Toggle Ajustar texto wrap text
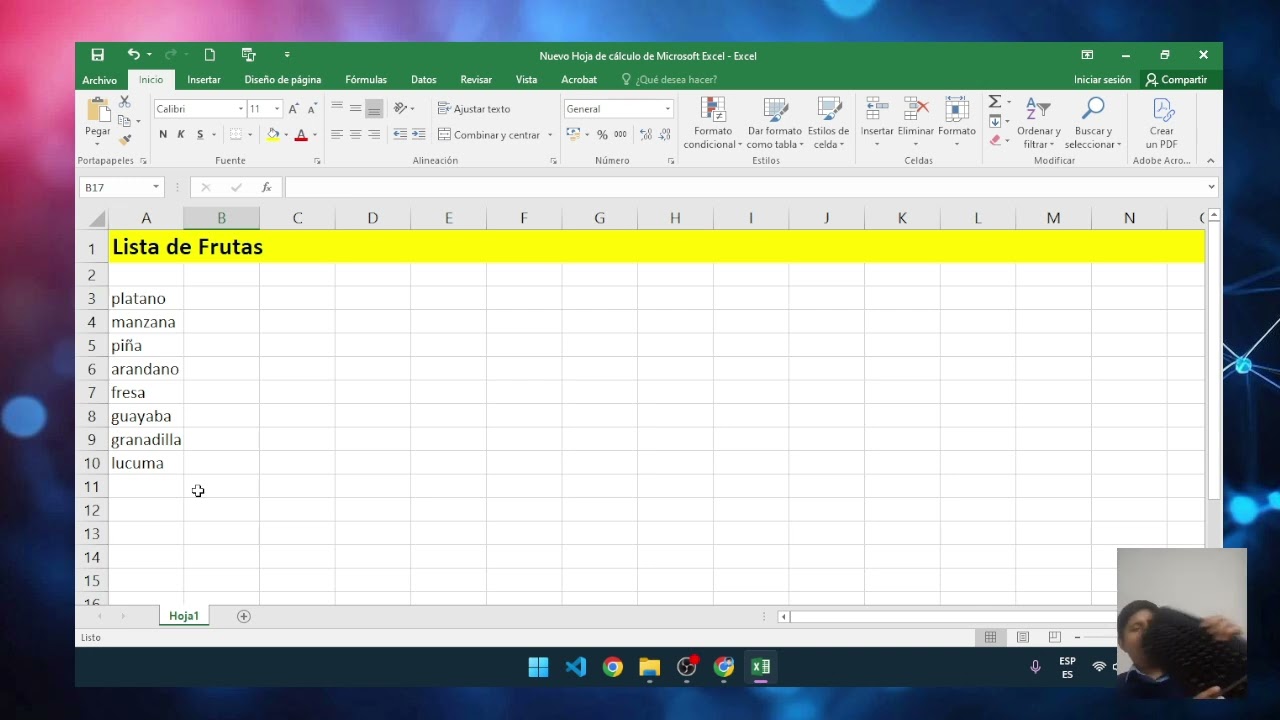 pos(474,108)
